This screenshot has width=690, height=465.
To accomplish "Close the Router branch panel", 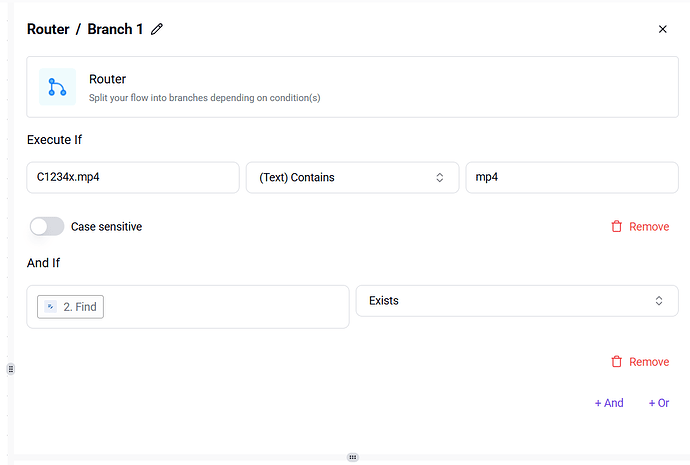I will pyautogui.click(x=662, y=29).
